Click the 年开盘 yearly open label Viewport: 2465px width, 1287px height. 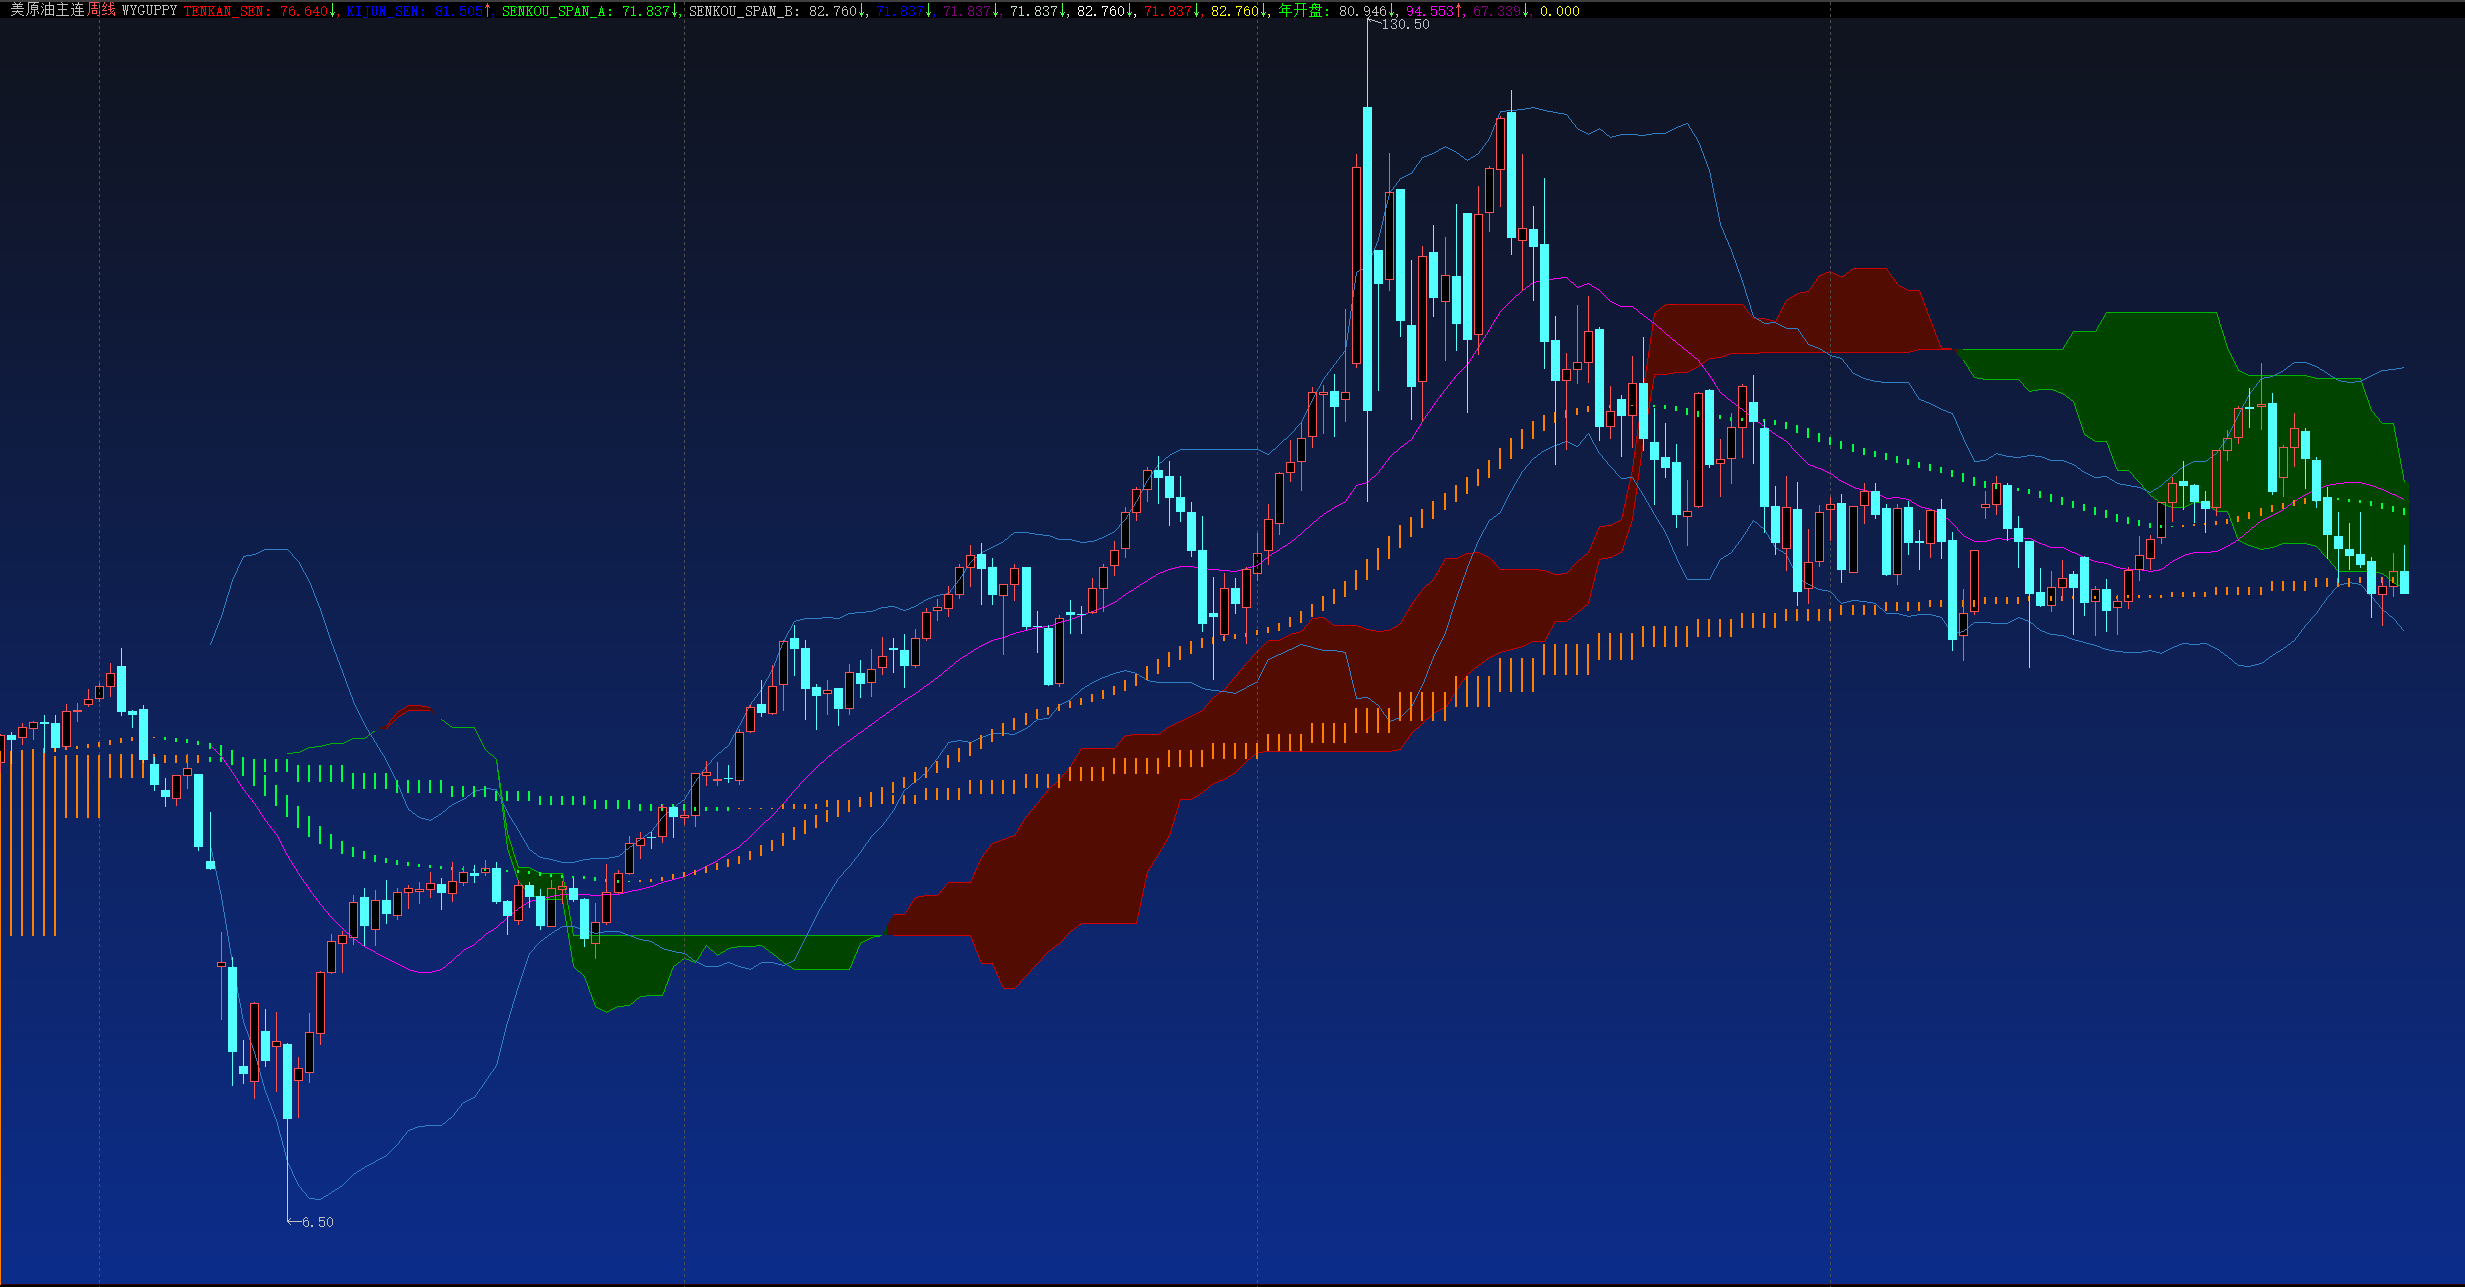click(1300, 11)
